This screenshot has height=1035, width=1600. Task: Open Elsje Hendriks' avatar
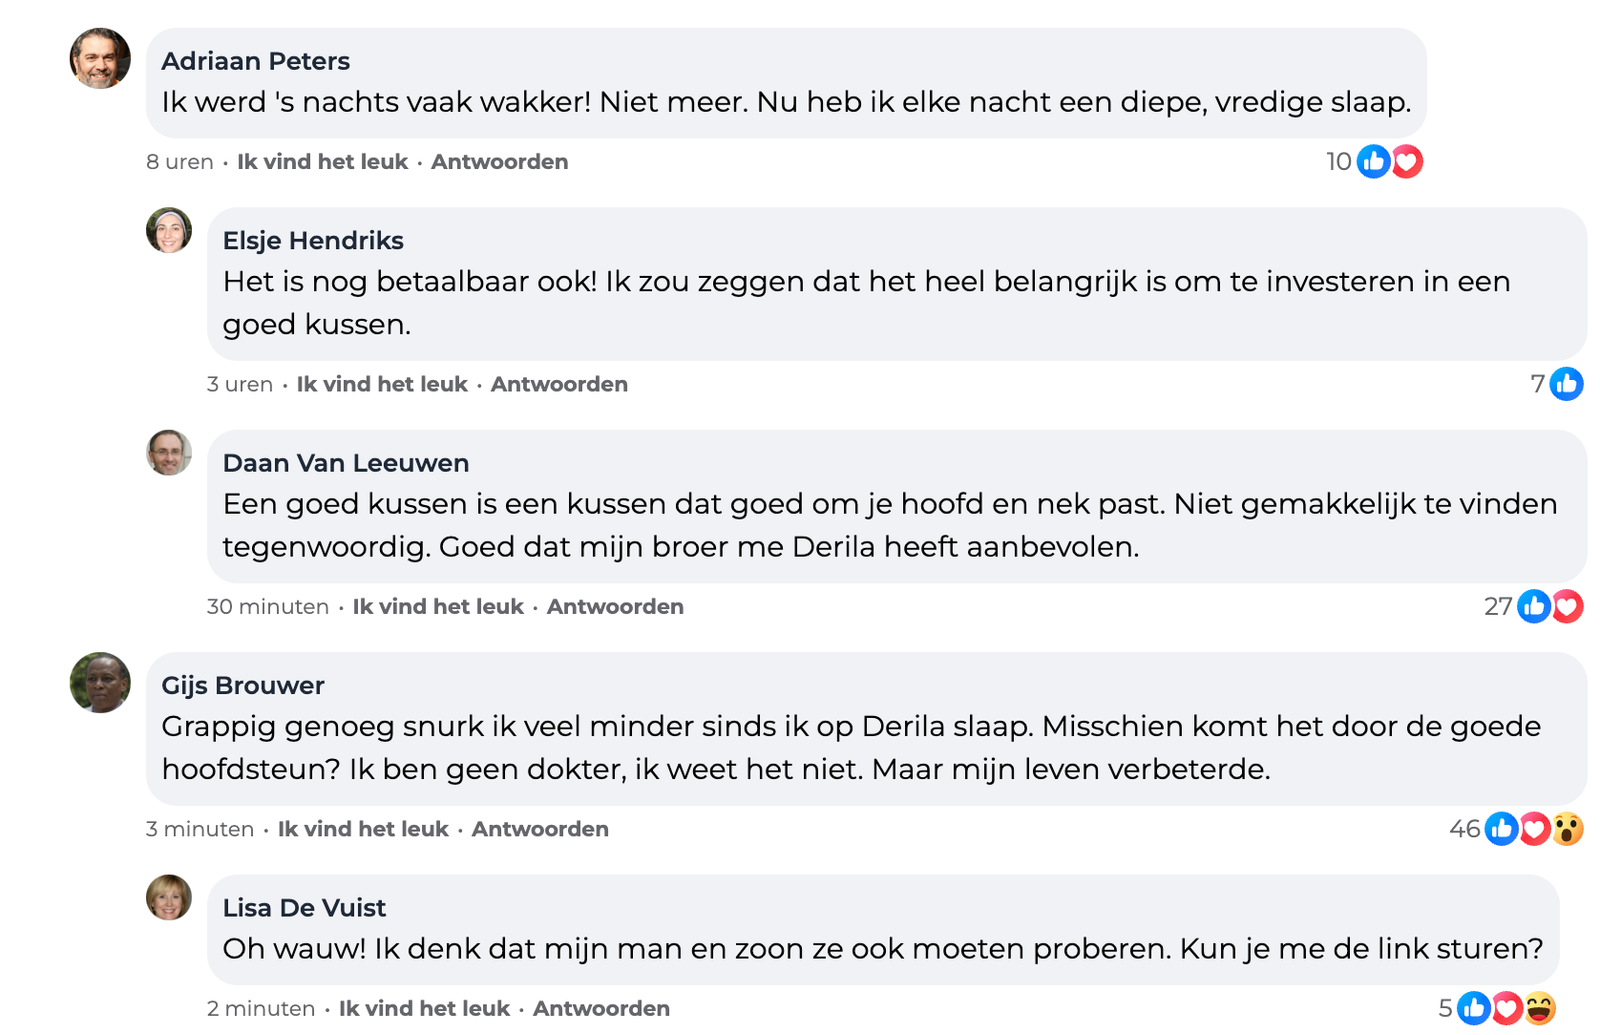coord(169,230)
